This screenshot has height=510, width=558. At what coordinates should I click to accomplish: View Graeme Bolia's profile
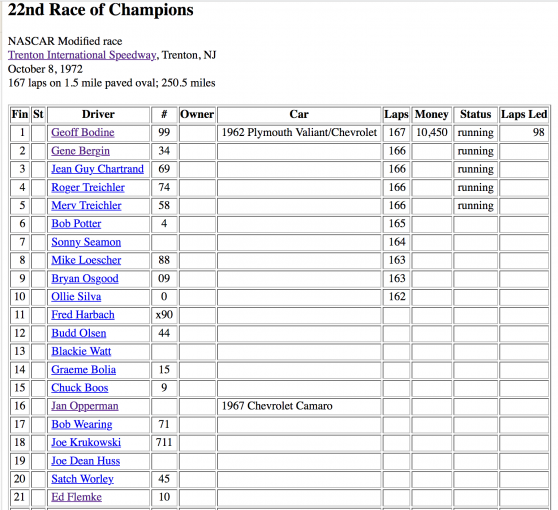(x=84, y=369)
